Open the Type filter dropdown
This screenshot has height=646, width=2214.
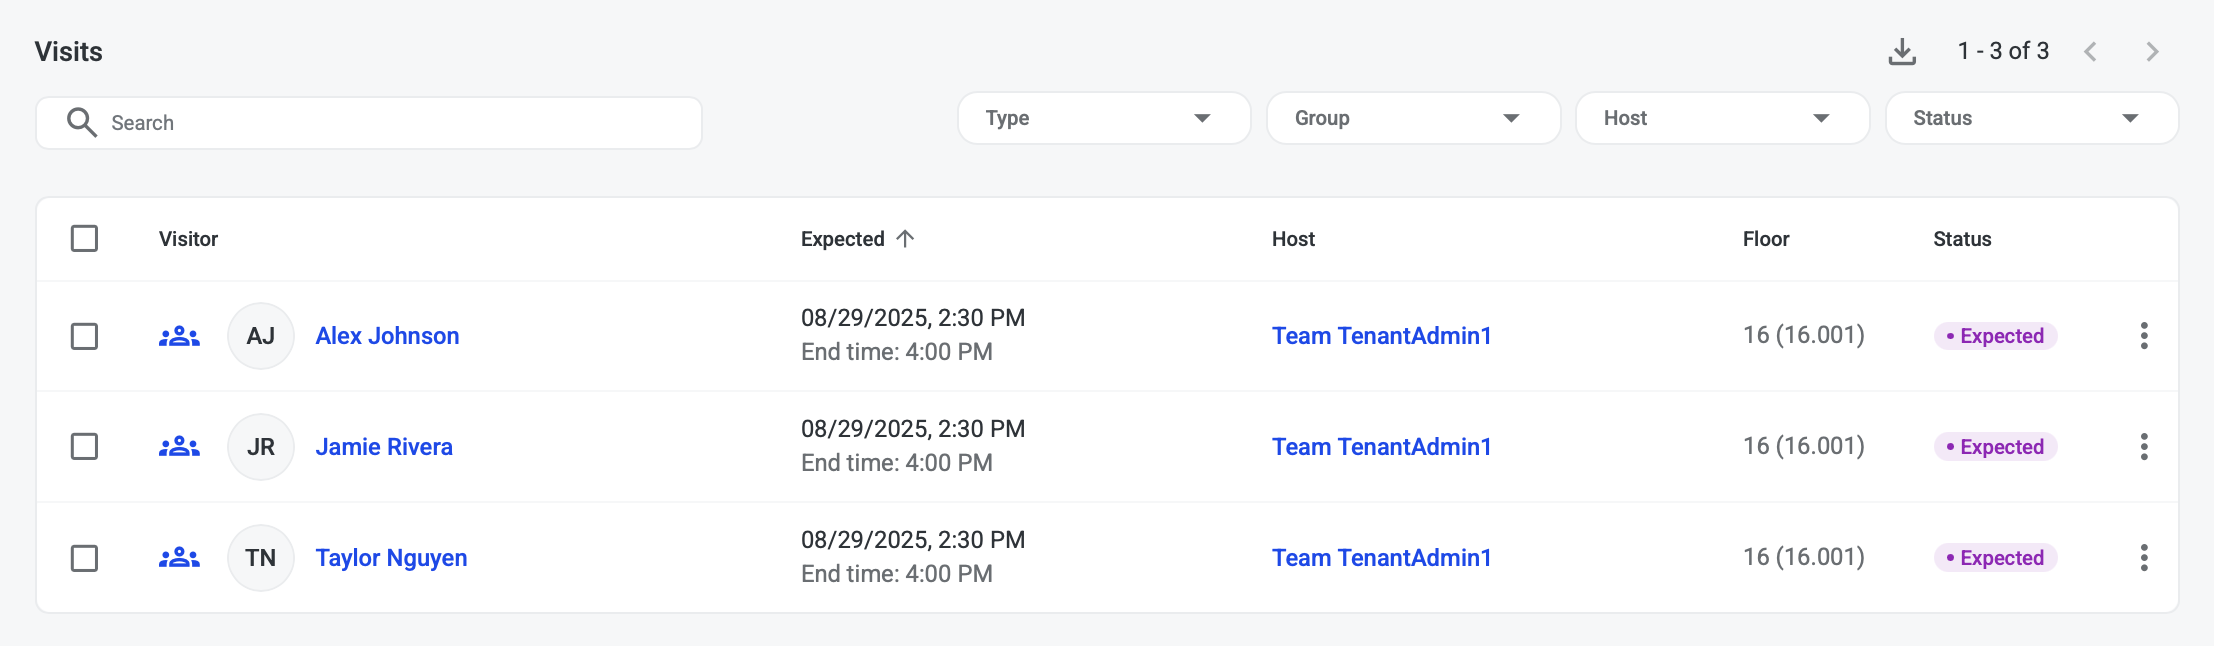(x=1103, y=118)
